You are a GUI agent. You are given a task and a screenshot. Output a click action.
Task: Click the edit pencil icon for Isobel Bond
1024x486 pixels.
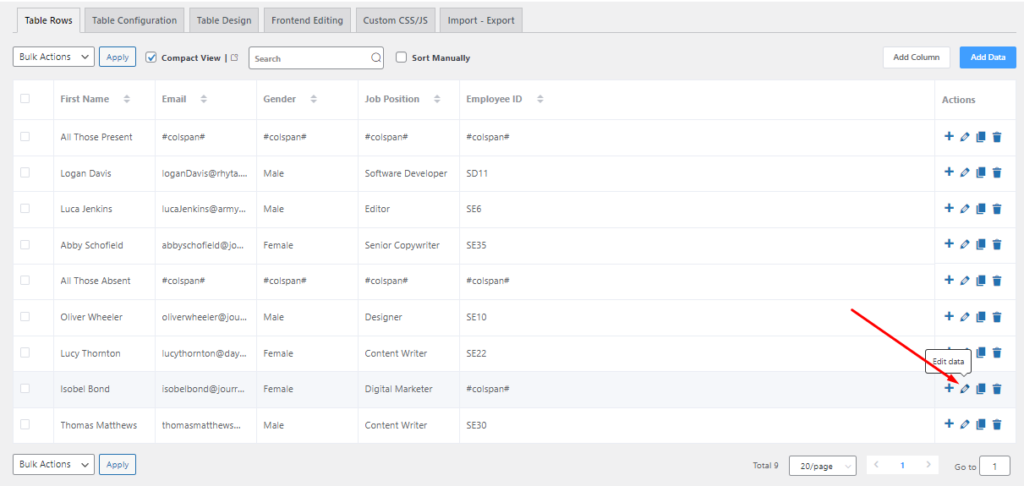(x=965, y=389)
